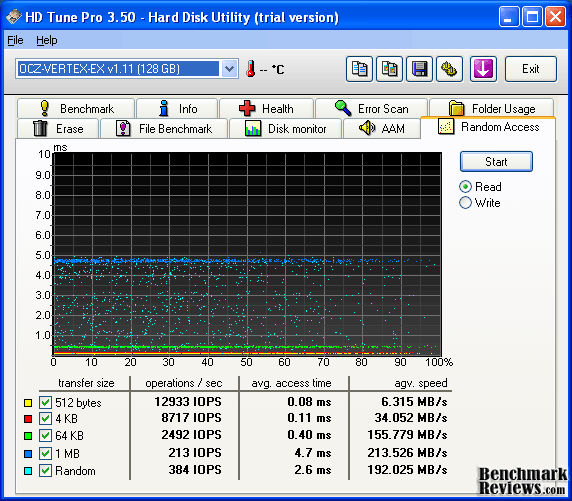Open the Benchmark tab
Screen dimensions: 572x501
tap(76, 109)
